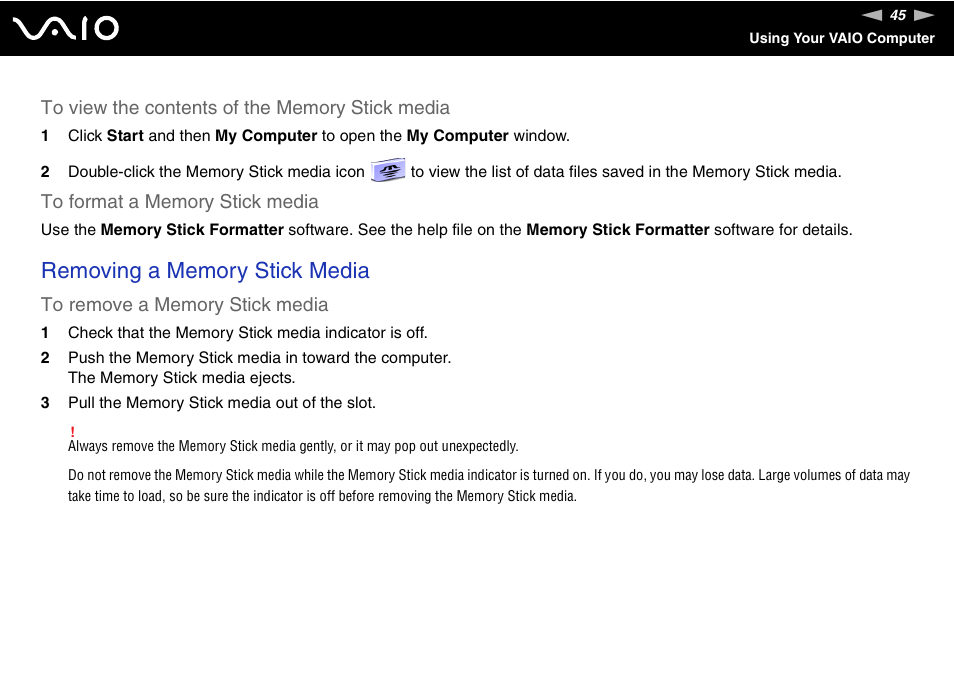
Task: Click page number 45
Action: point(898,15)
